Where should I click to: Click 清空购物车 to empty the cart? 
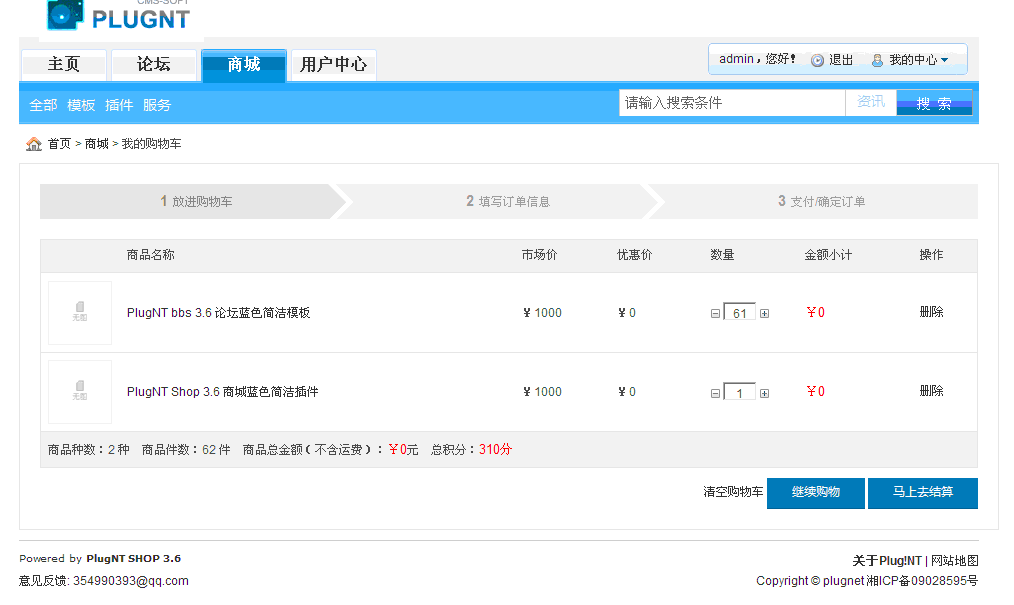[x=732, y=492]
